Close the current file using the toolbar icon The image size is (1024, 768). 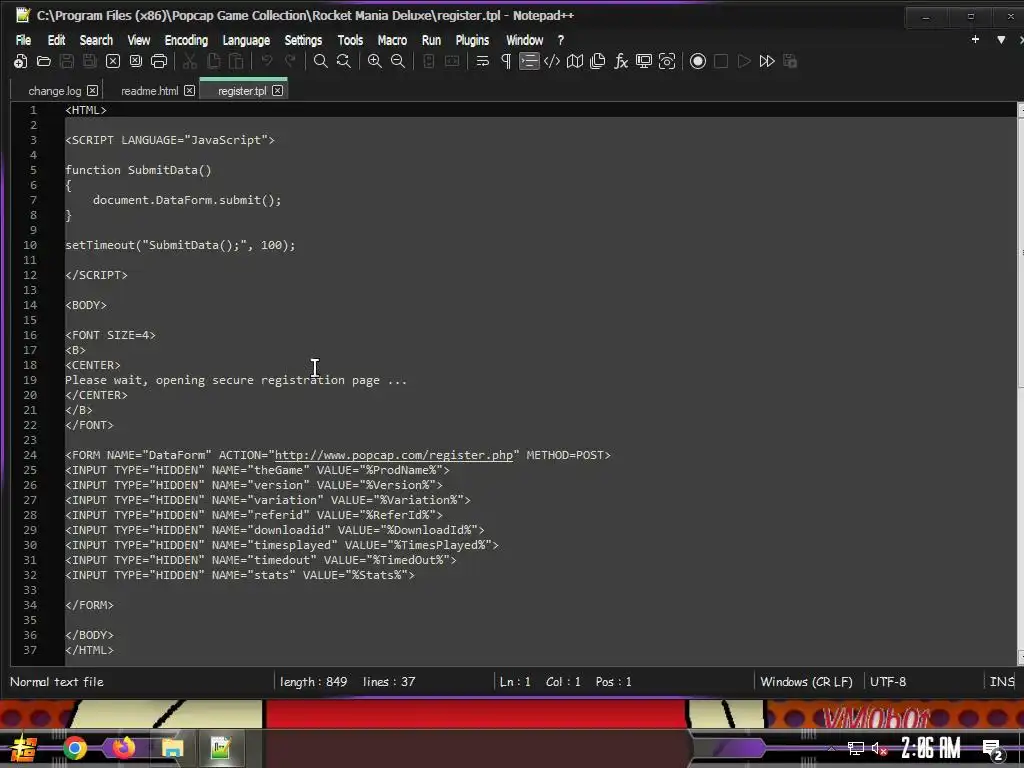tap(113, 61)
